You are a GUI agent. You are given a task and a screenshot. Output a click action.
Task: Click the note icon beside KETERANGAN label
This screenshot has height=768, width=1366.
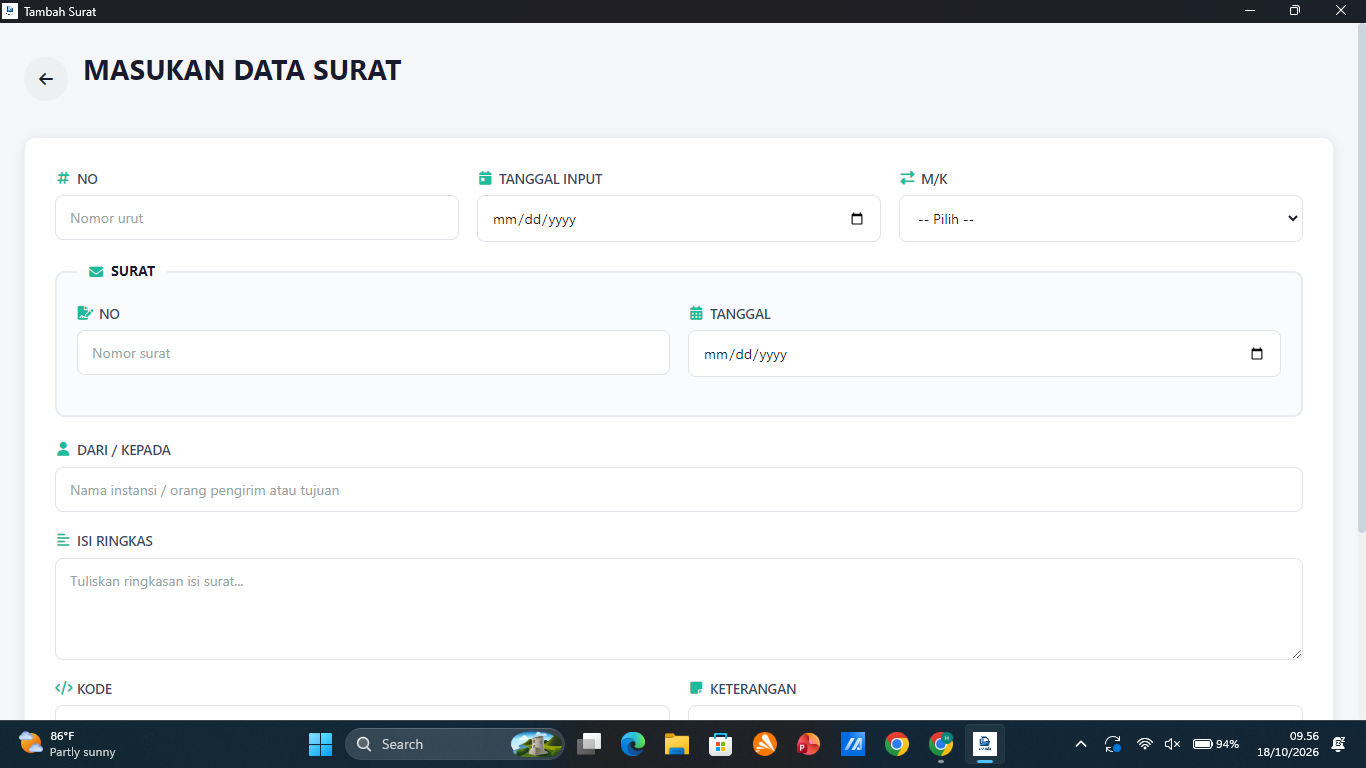pyautogui.click(x=696, y=688)
